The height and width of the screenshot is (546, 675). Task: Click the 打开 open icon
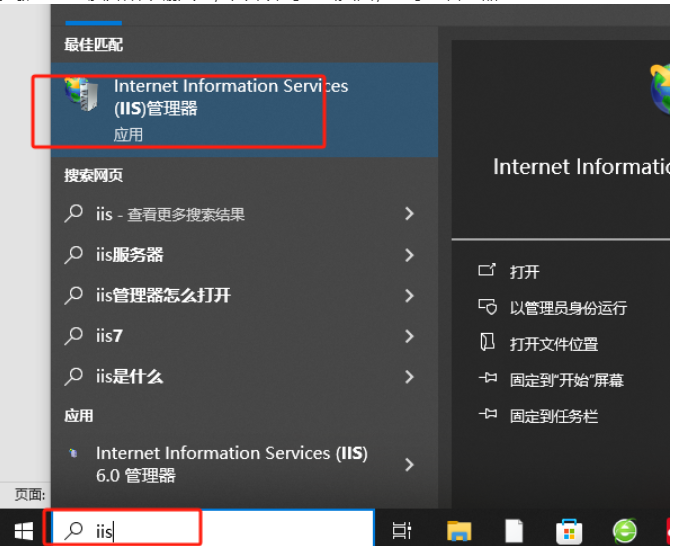pyautogui.click(x=487, y=270)
